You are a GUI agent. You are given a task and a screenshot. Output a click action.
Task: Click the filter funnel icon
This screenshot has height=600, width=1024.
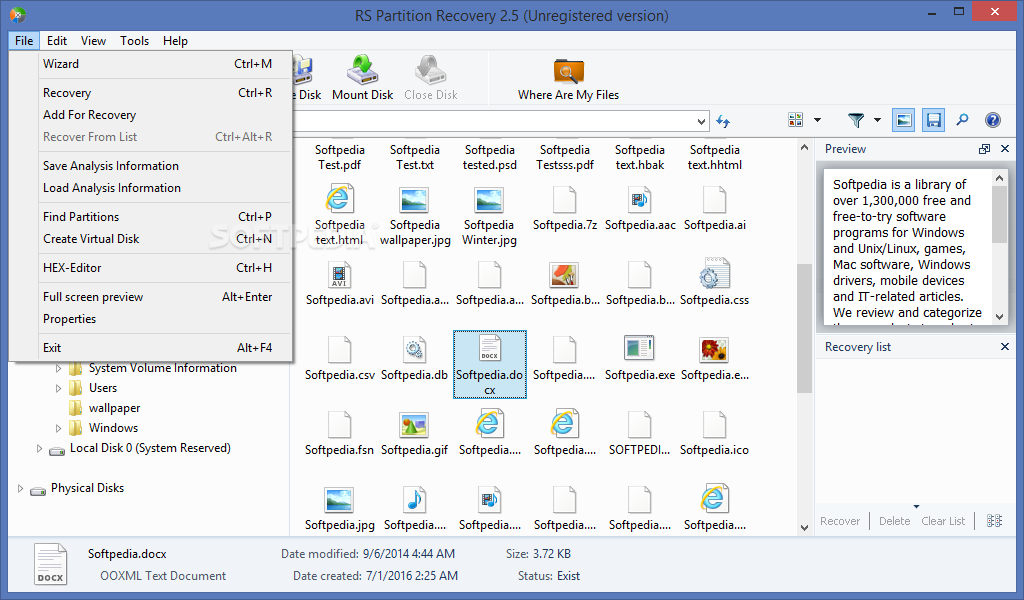click(856, 119)
